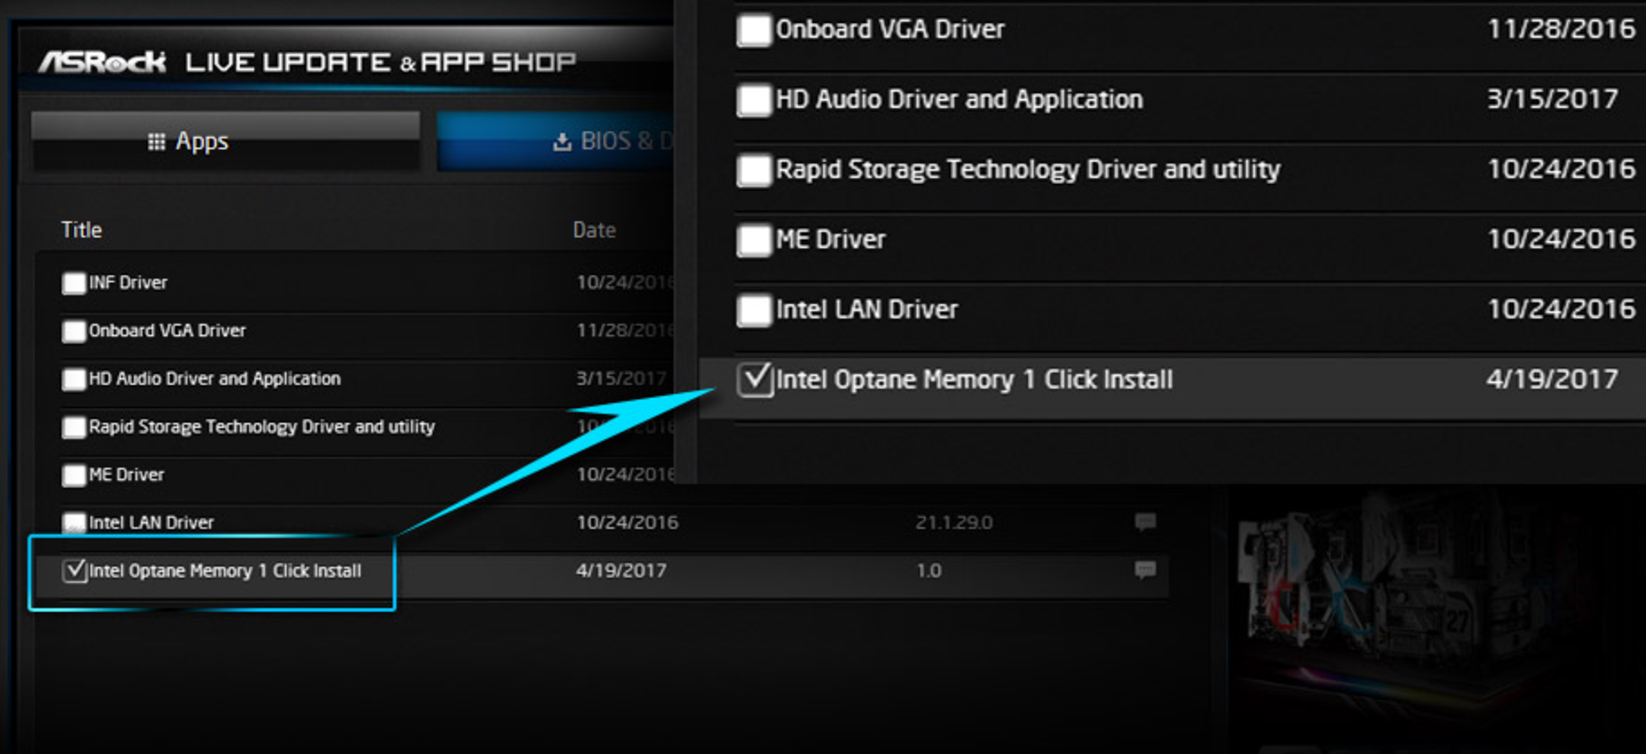Select the Intel LAN Driver label in the small list
The height and width of the screenshot is (754, 1646).
pyautogui.click(x=151, y=523)
